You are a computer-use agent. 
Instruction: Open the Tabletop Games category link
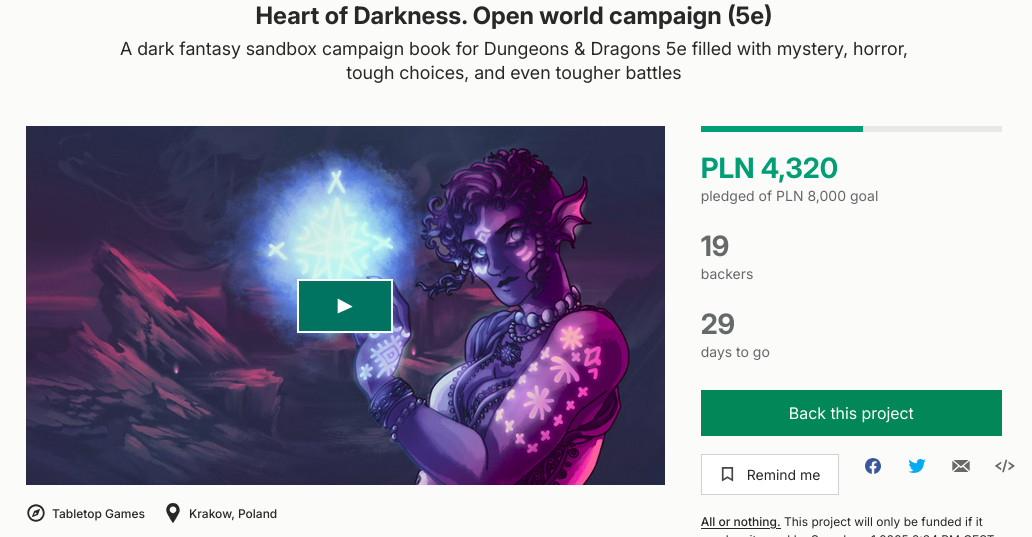tap(98, 514)
